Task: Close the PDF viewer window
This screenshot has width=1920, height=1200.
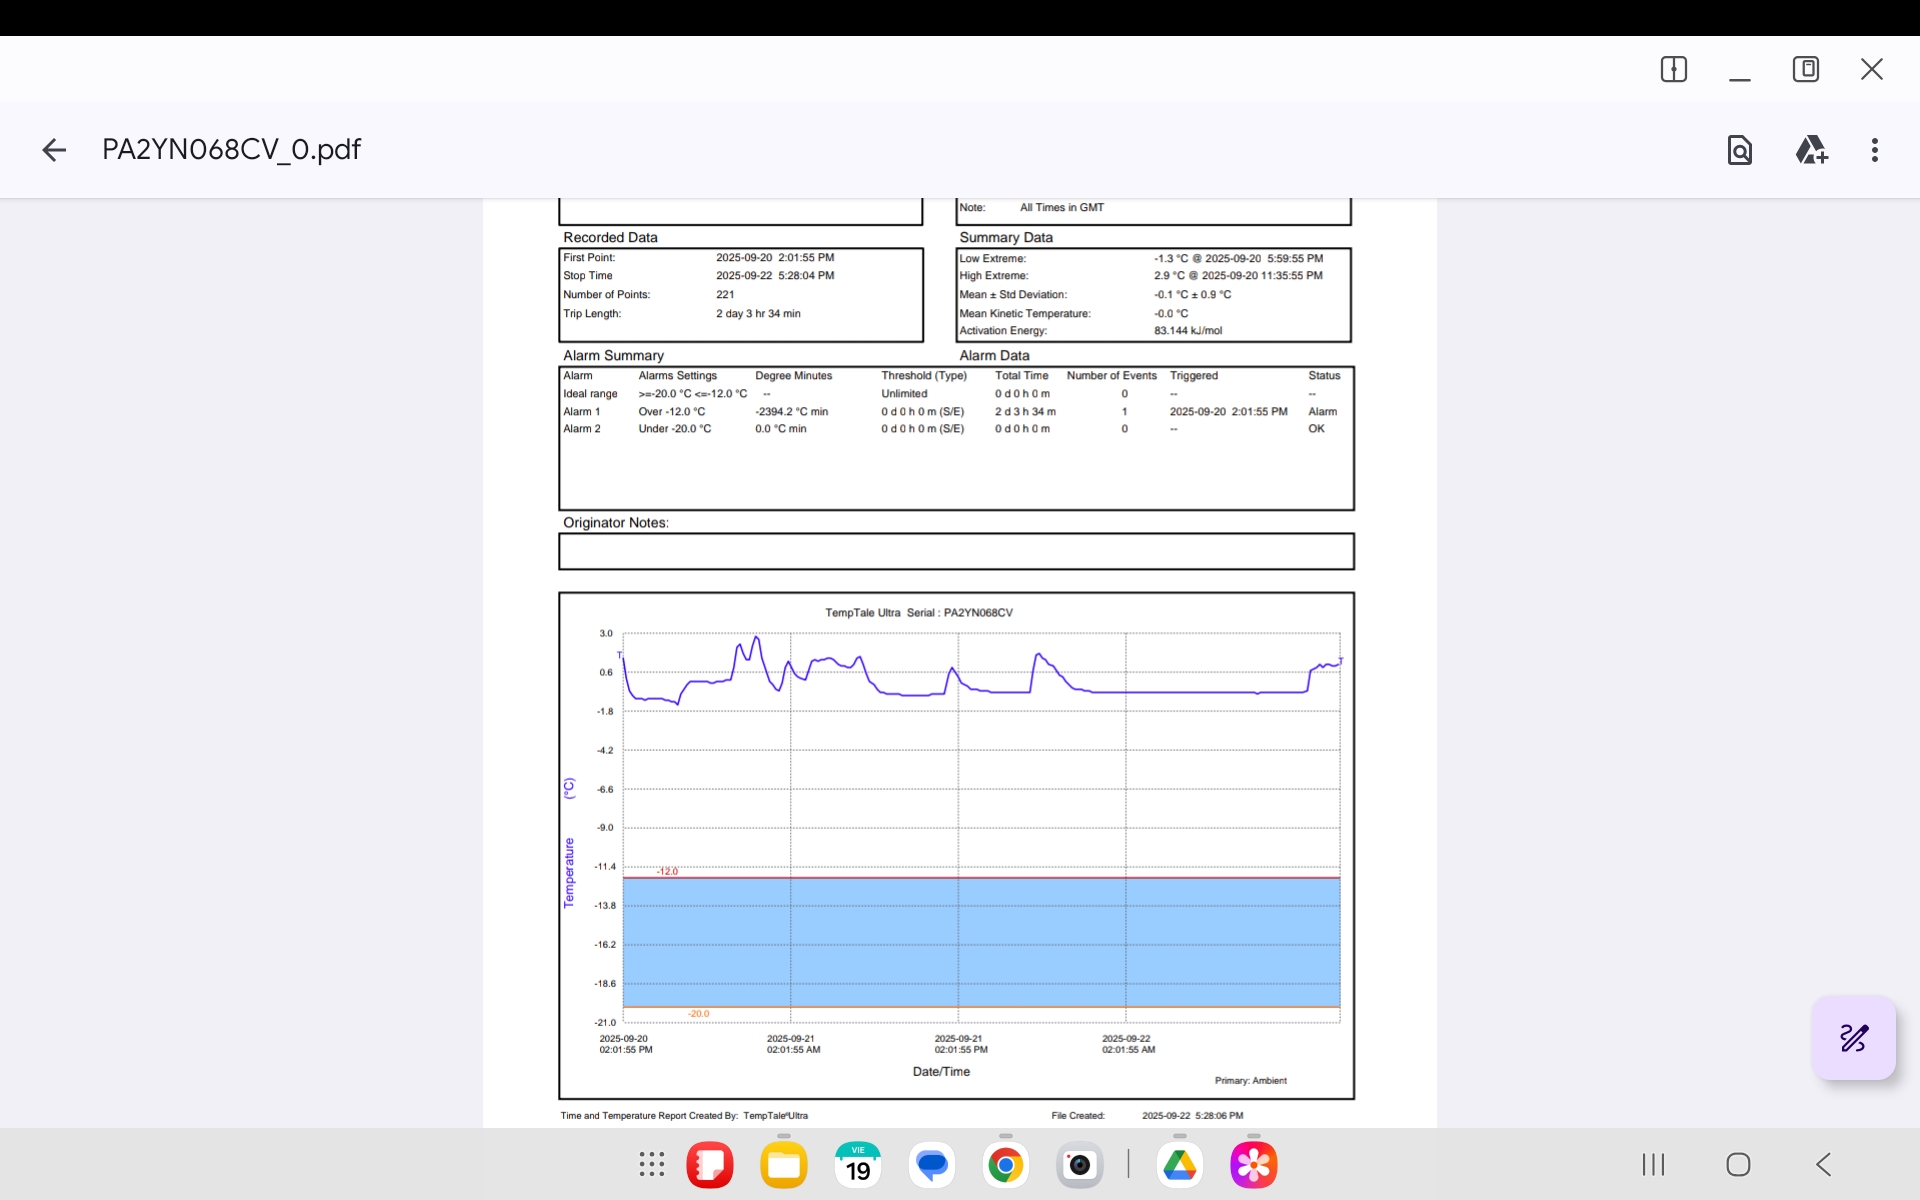Action: click(x=1872, y=69)
